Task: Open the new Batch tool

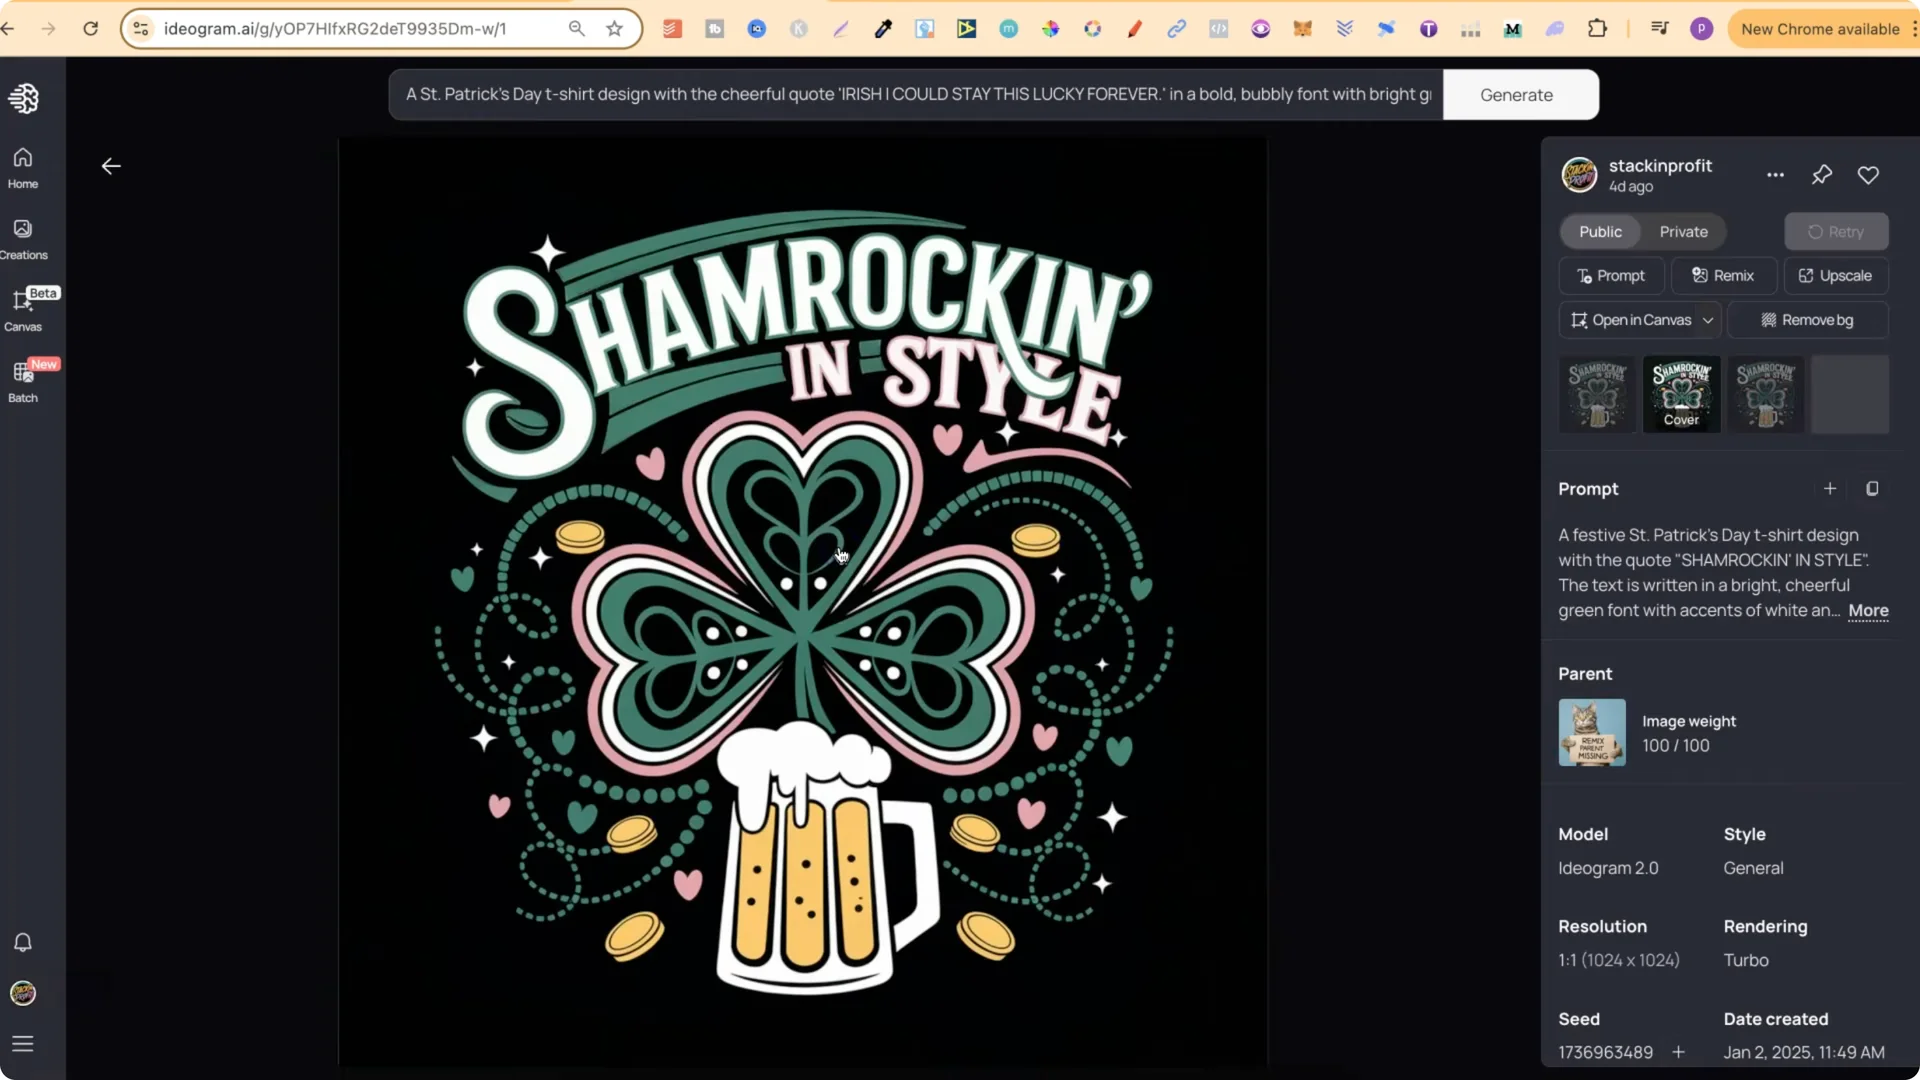Action: click(22, 380)
